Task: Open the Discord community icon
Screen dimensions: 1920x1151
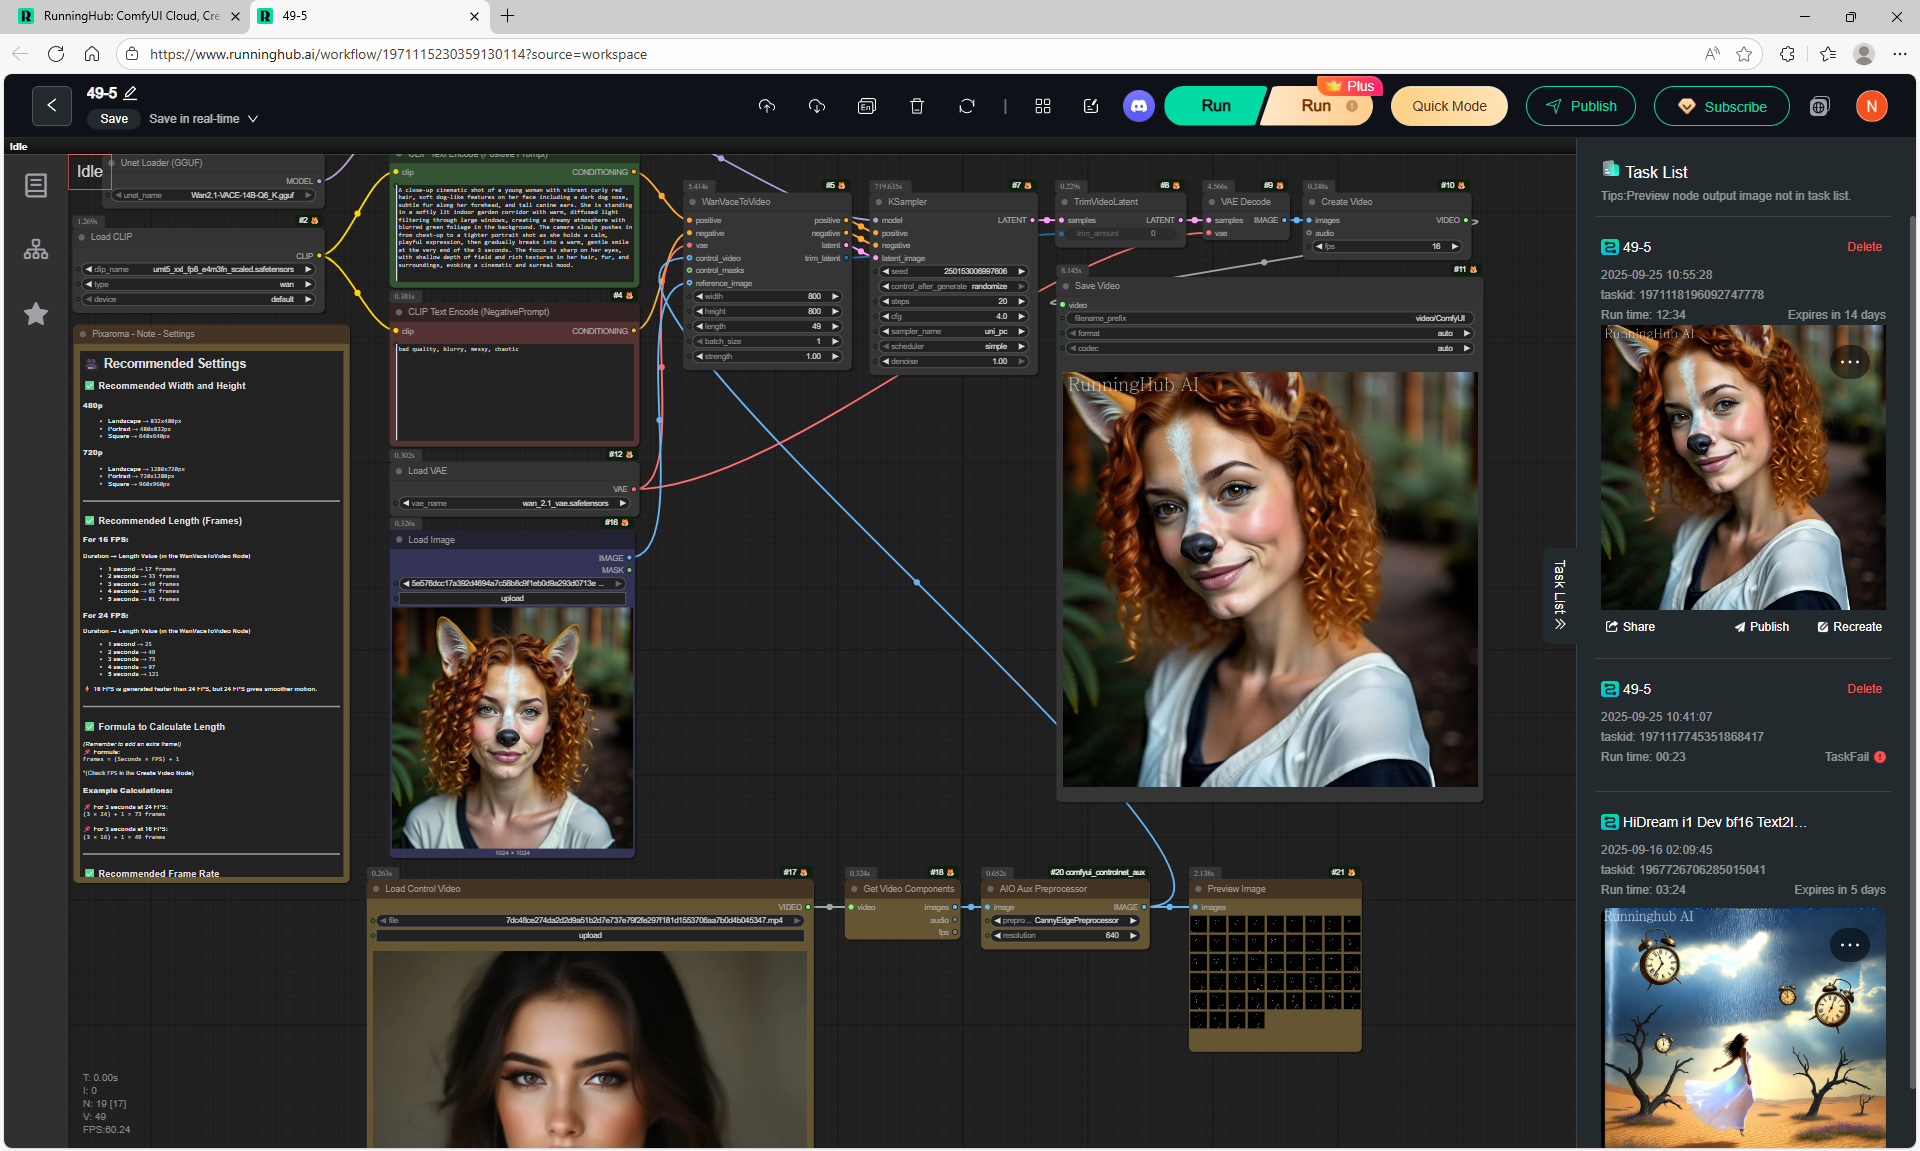Action: pos(1138,106)
